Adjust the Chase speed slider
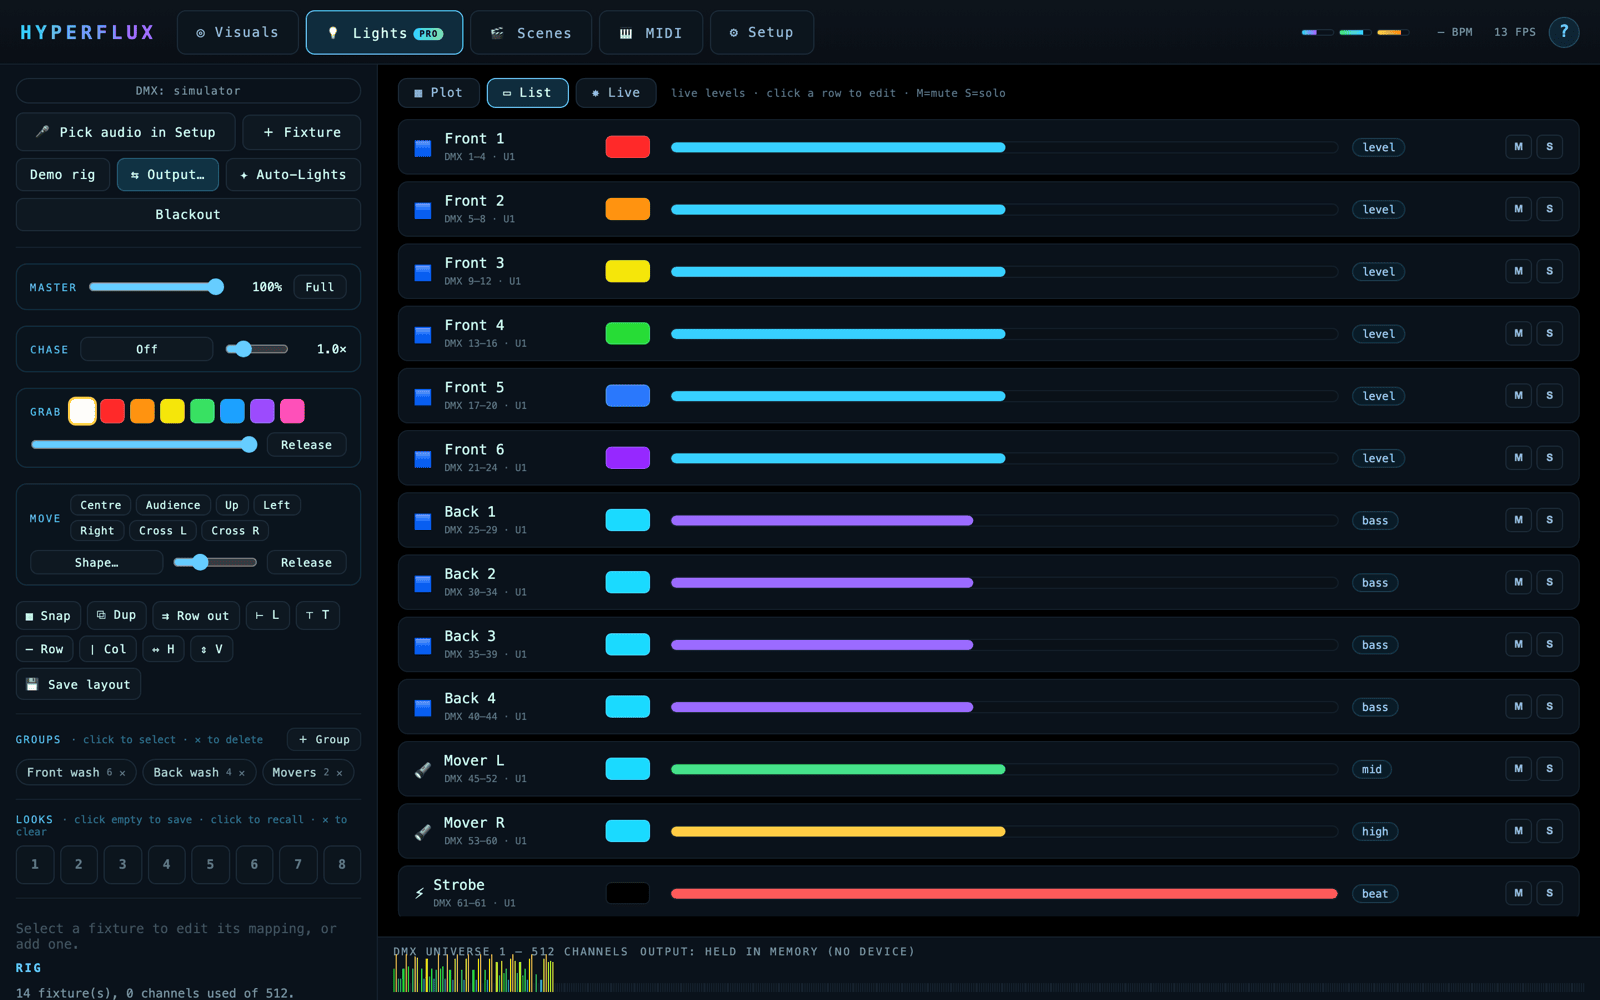 pyautogui.click(x=256, y=349)
